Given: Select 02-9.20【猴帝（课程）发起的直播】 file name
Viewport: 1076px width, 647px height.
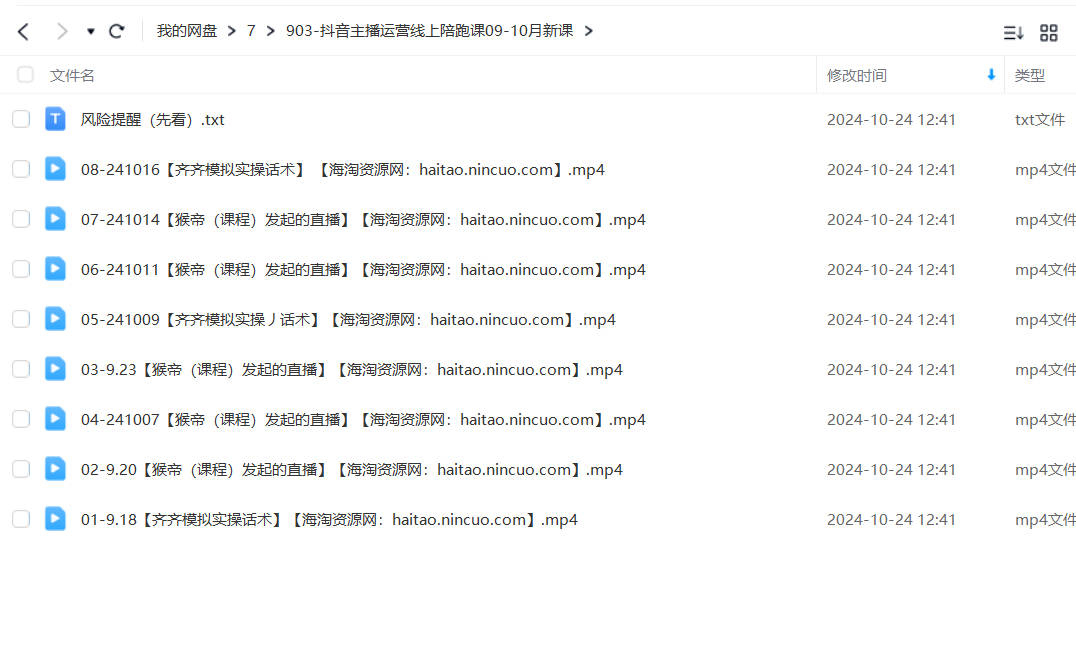Looking at the screenshot, I should pos(351,470).
